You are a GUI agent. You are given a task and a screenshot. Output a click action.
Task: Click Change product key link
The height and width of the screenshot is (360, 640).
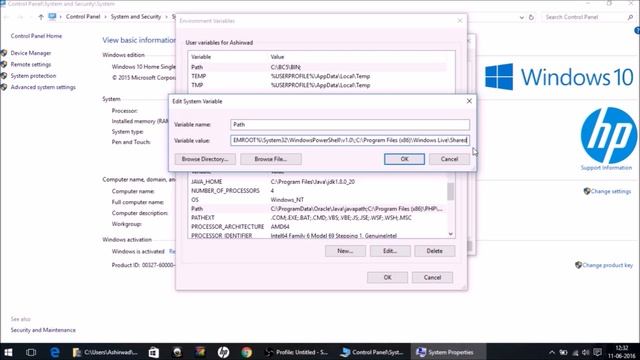click(607, 265)
